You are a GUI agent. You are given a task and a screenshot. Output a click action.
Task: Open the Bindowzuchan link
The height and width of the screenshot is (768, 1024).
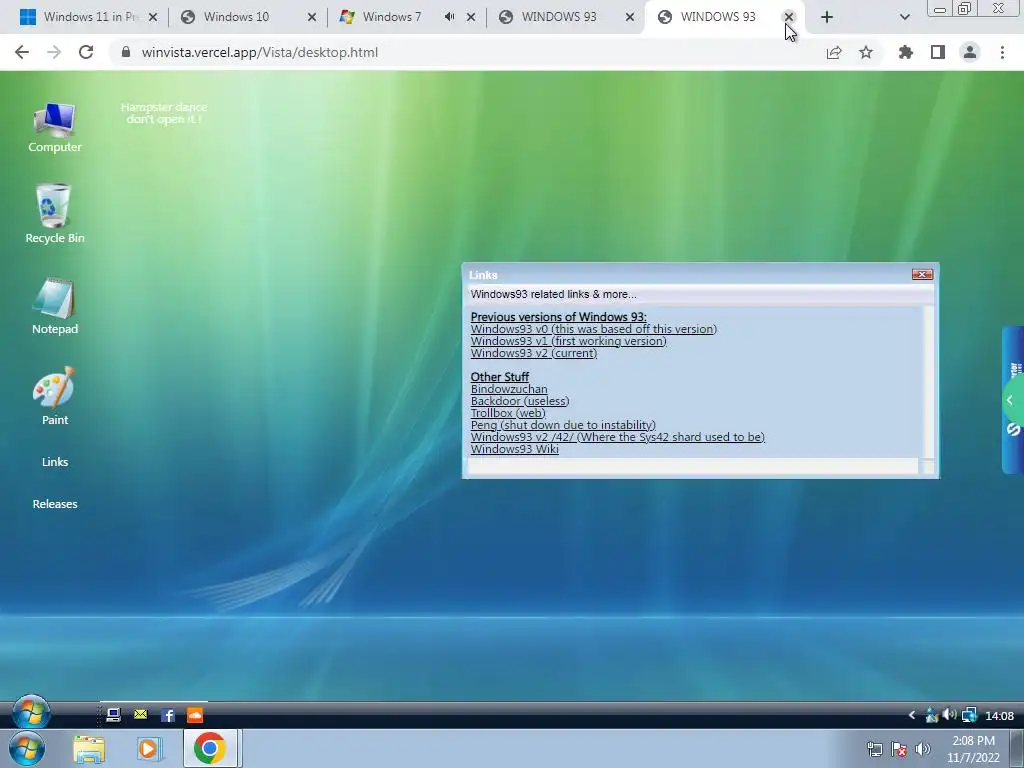click(x=509, y=389)
